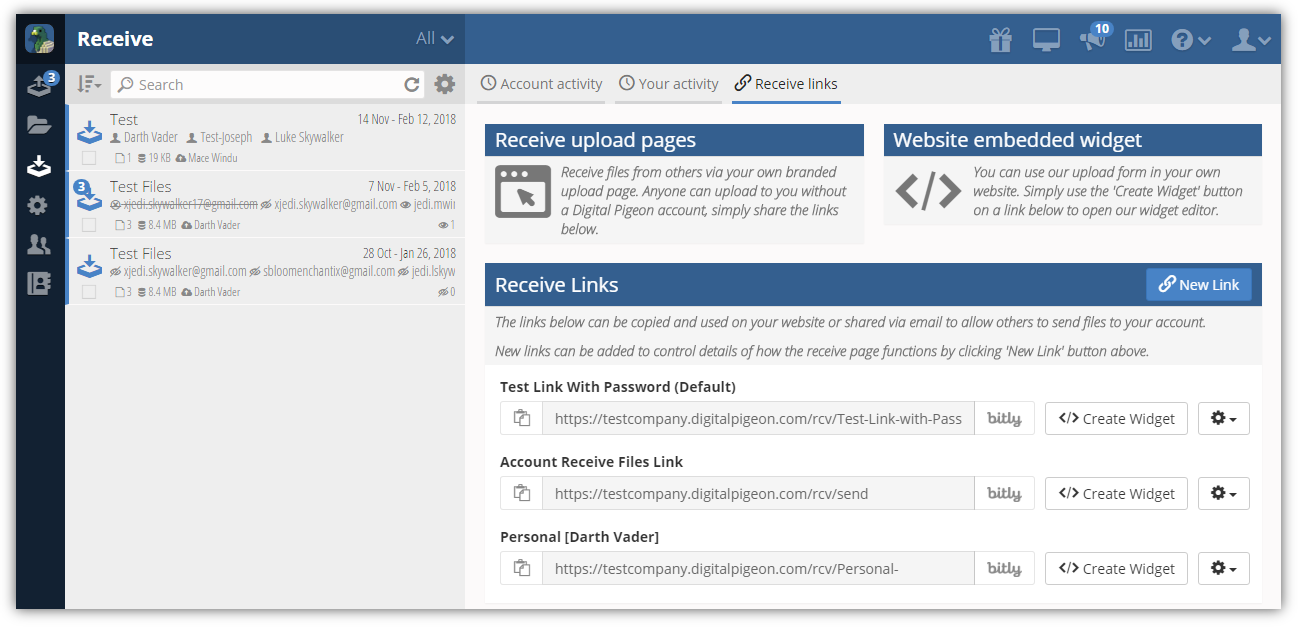
Task: Open list settings gear beside search
Action: click(445, 85)
